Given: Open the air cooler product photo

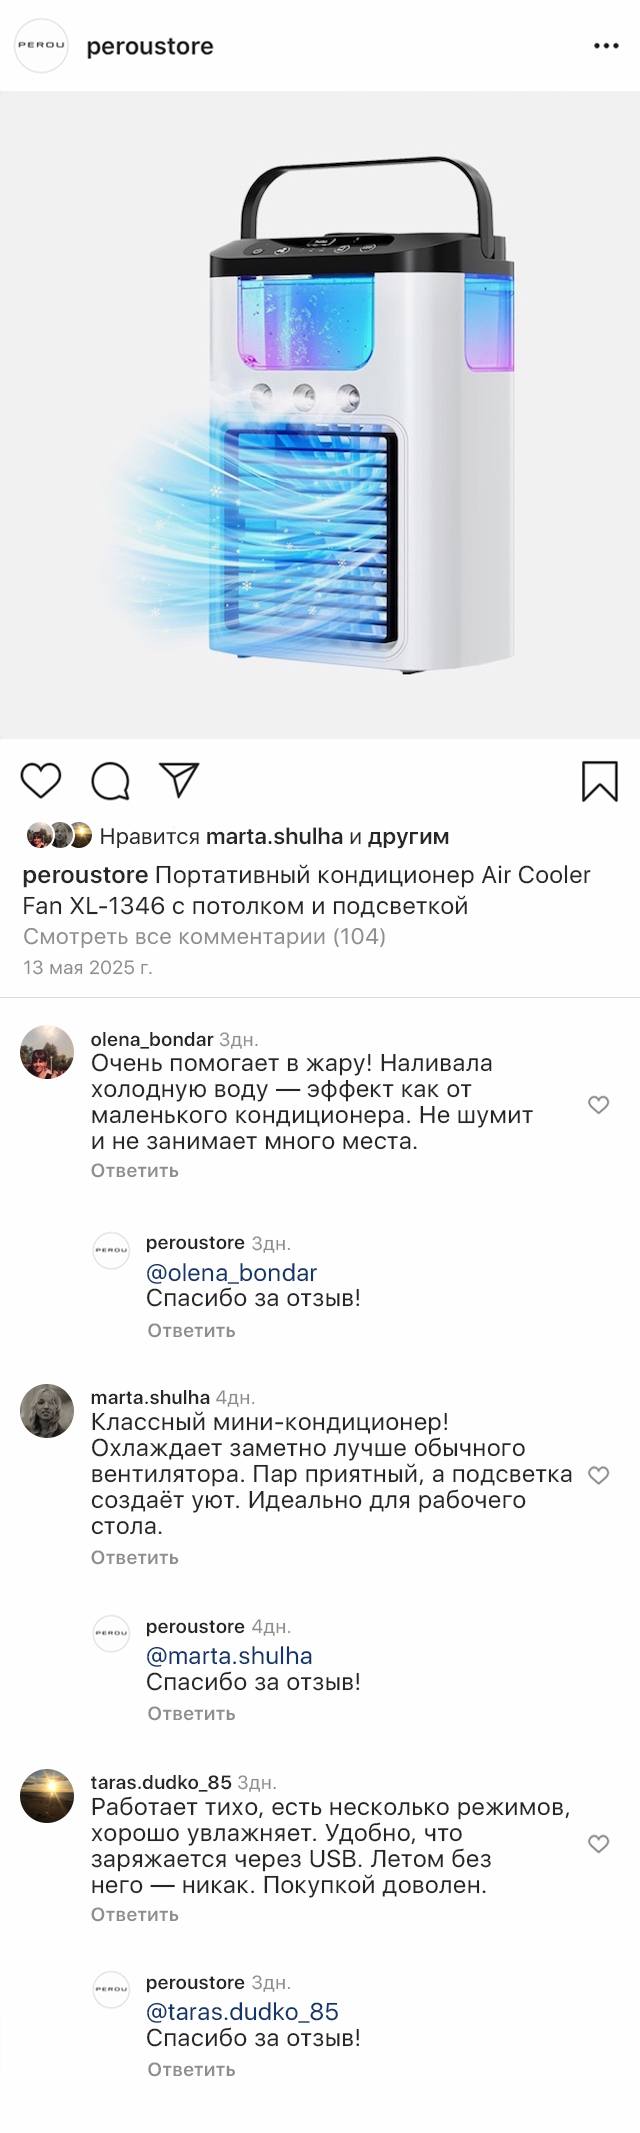Looking at the screenshot, I should 320,415.
